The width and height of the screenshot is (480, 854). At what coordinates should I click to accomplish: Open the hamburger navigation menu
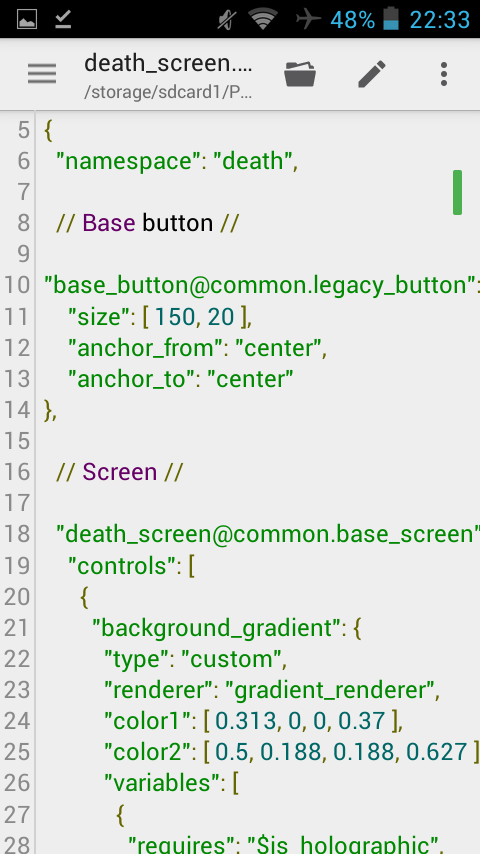click(x=42, y=74)
